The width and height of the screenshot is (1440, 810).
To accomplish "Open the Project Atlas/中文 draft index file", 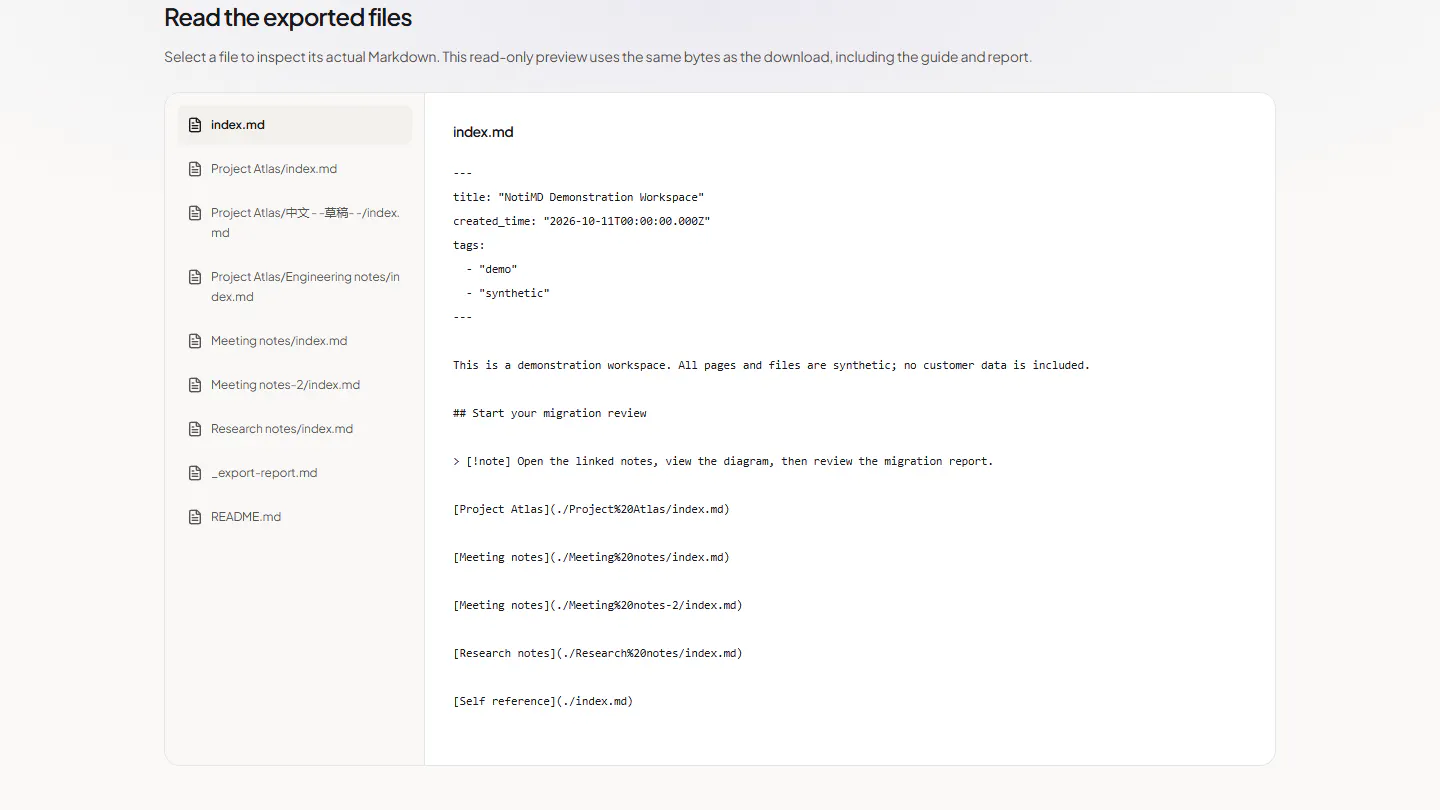I will tap(295, 223).
